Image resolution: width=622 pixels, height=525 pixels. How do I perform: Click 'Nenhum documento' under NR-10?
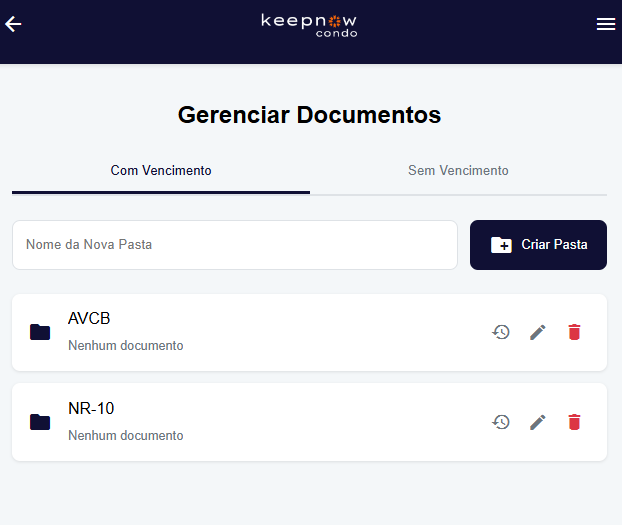(126, 436)
